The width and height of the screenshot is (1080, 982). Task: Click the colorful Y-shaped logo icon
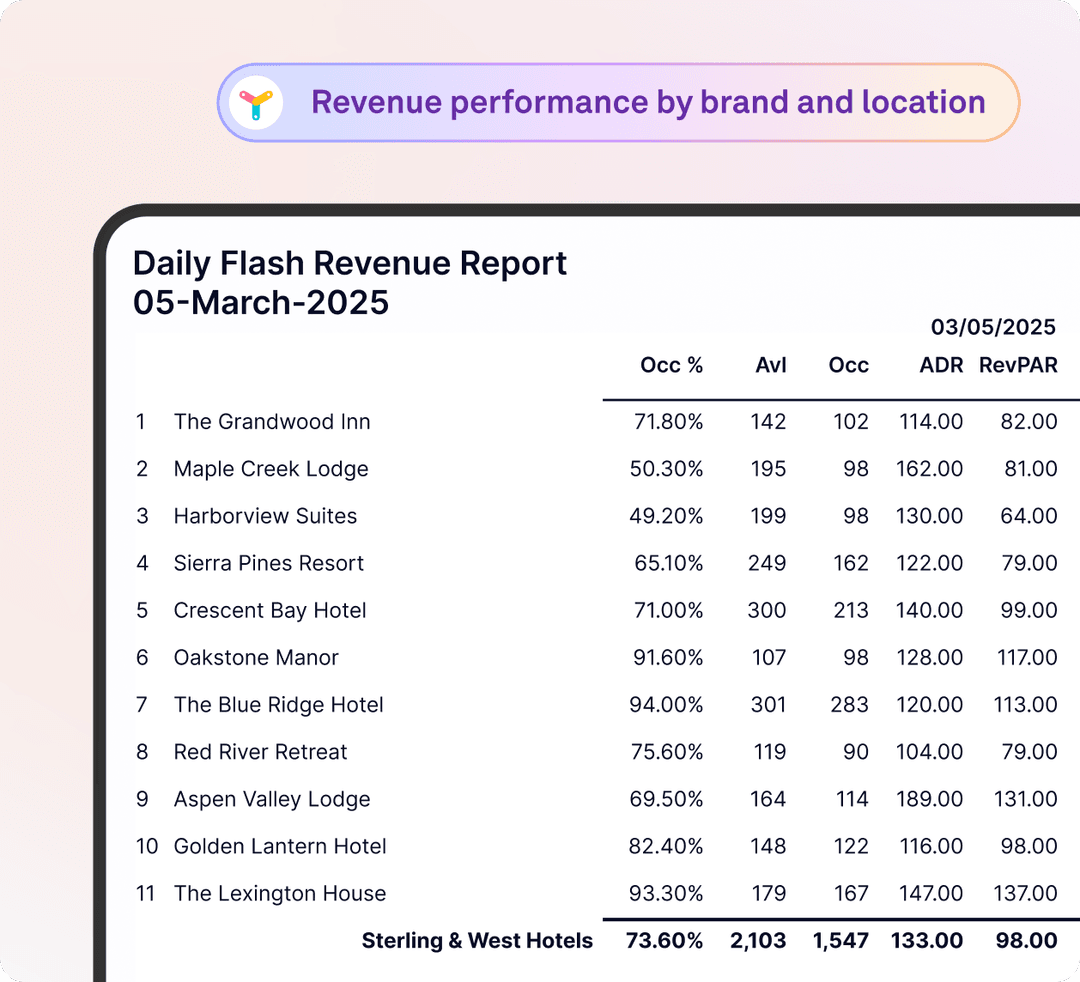[256, 103]
